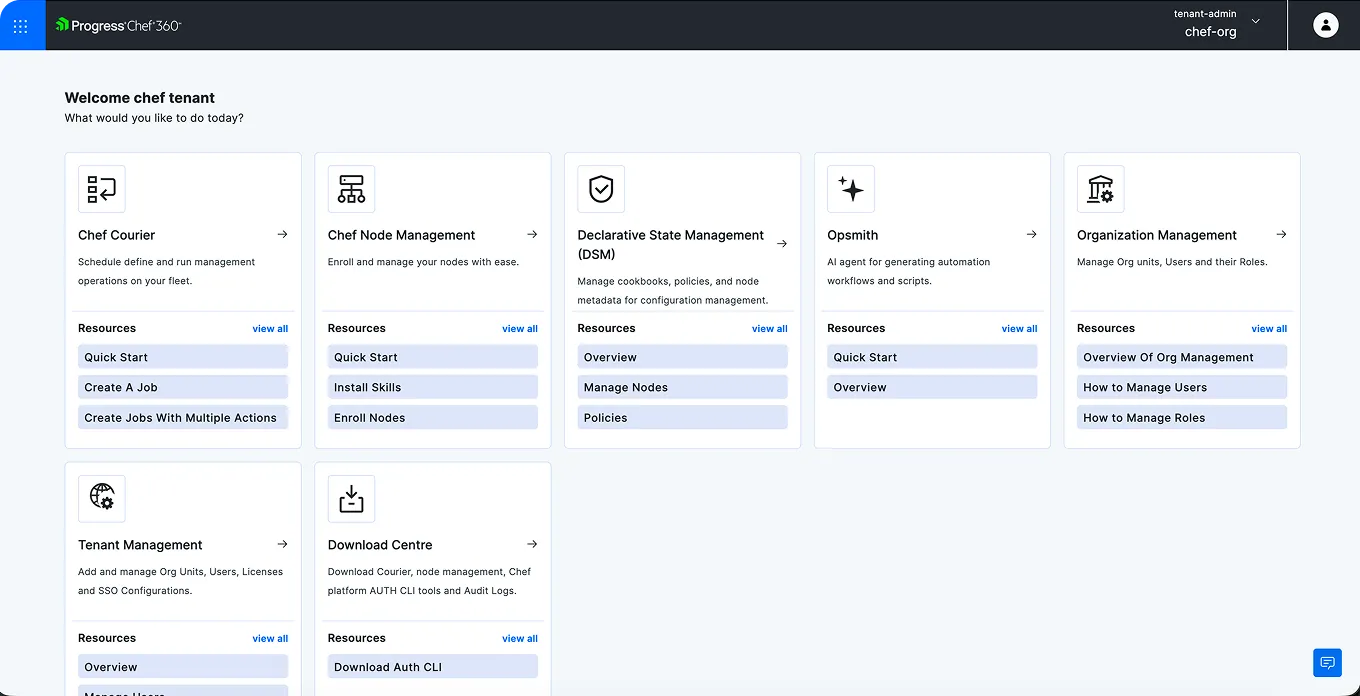Viewport: 1360px width, 696px height.
Task: Open the Manage Nodes resource
Action: [x=683, y=387]
